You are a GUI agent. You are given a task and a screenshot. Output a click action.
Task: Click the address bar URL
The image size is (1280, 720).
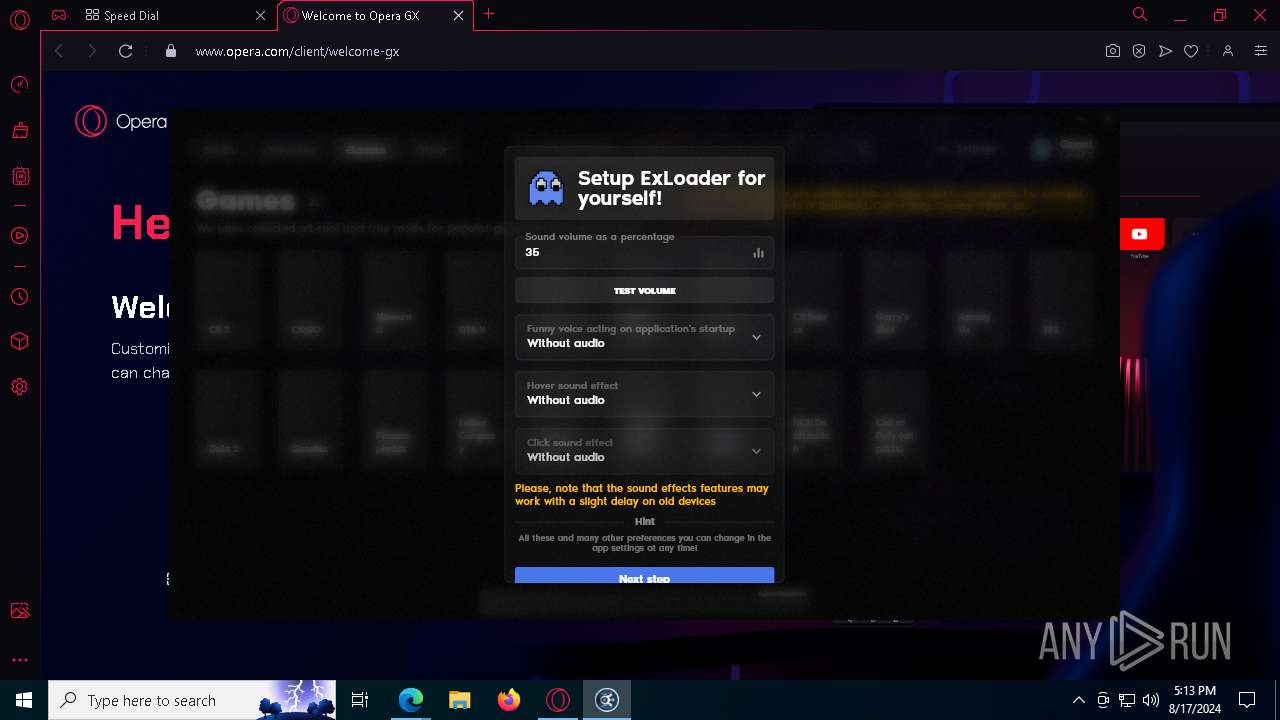[x=297, y=51]
